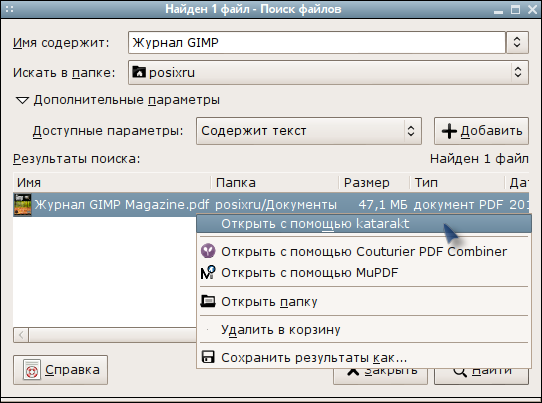Select file name Журнал GIMP Magazine.pdf

tap(122, 205)
